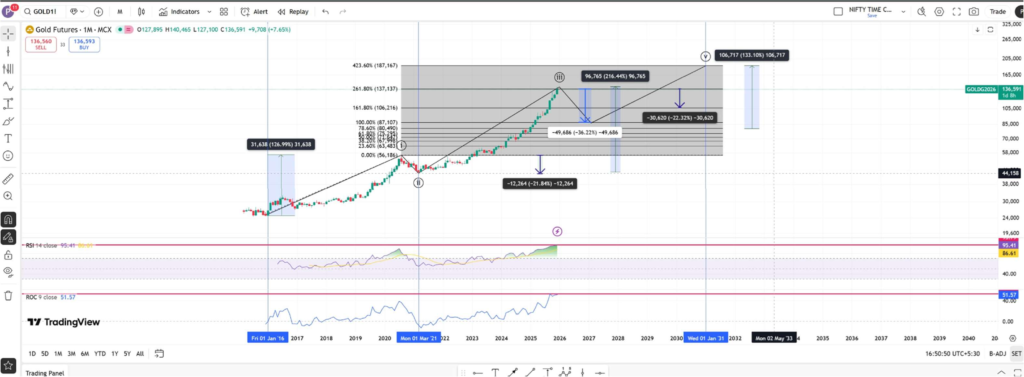Open chart settings hexagon icon
1024x377 pixels.
(939, 12)
